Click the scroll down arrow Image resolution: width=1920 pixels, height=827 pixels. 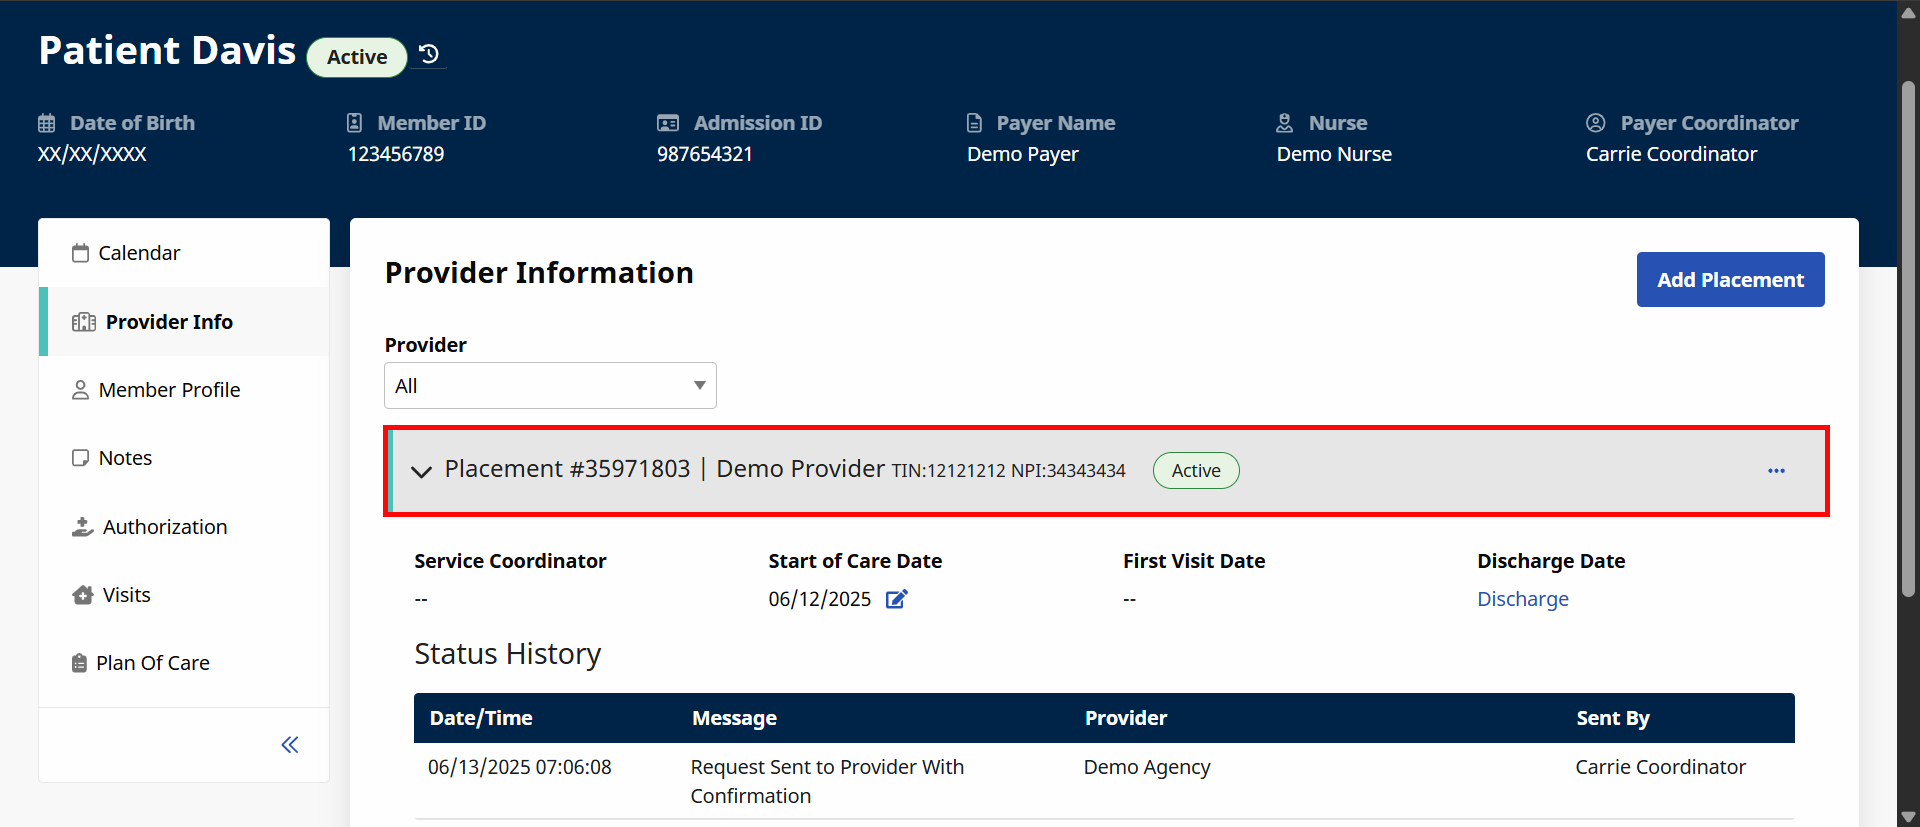(x=1908, y=816)
